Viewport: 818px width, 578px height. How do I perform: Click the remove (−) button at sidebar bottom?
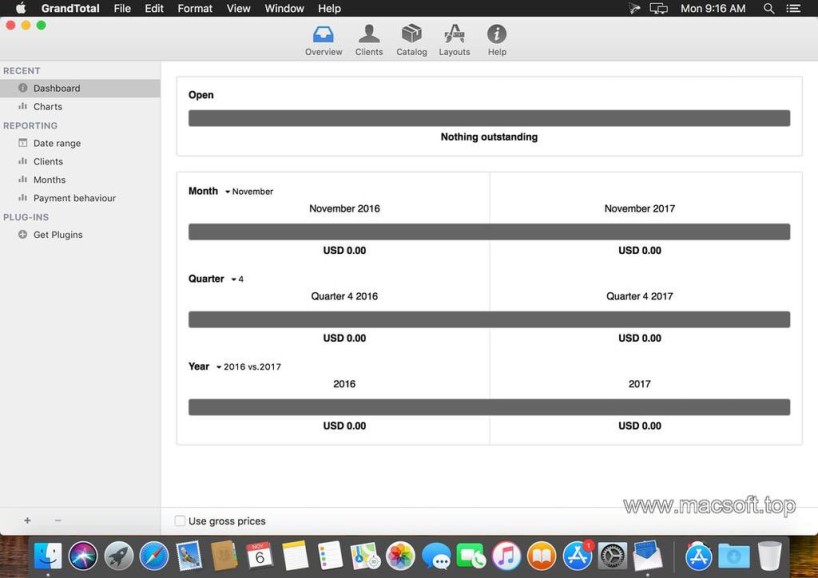(x=58, y=521)
